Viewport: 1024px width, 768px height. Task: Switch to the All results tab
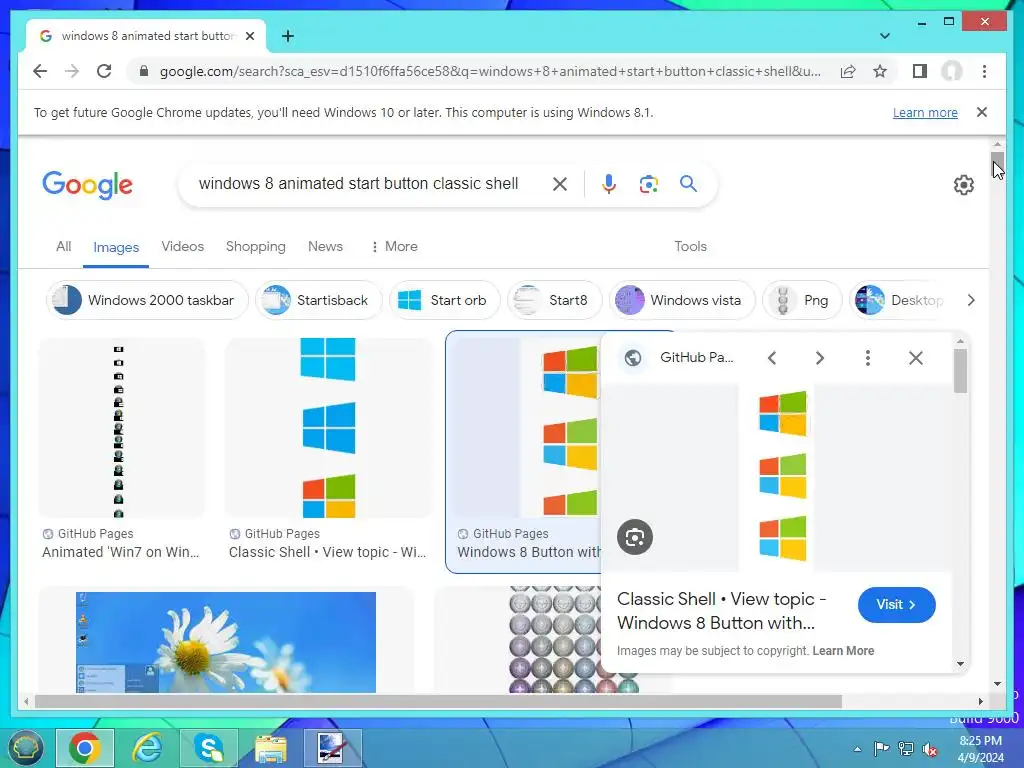[x=63, y=246]
